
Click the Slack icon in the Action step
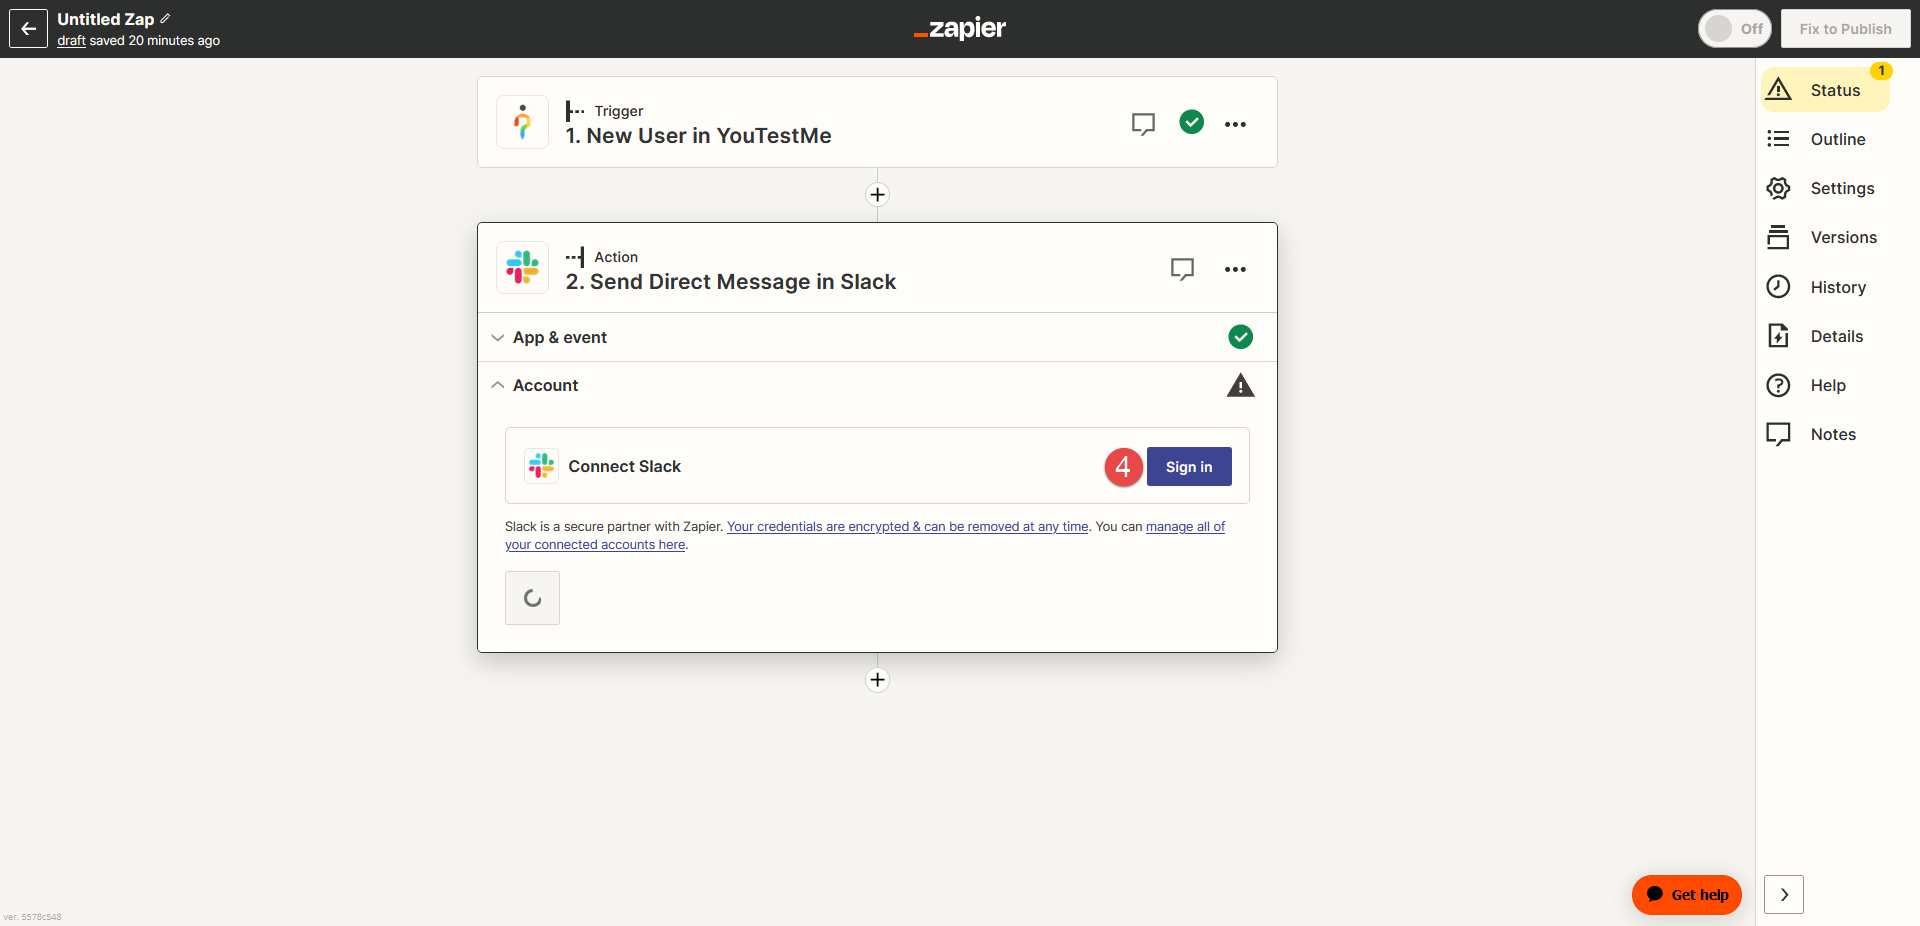pos(522,268)
